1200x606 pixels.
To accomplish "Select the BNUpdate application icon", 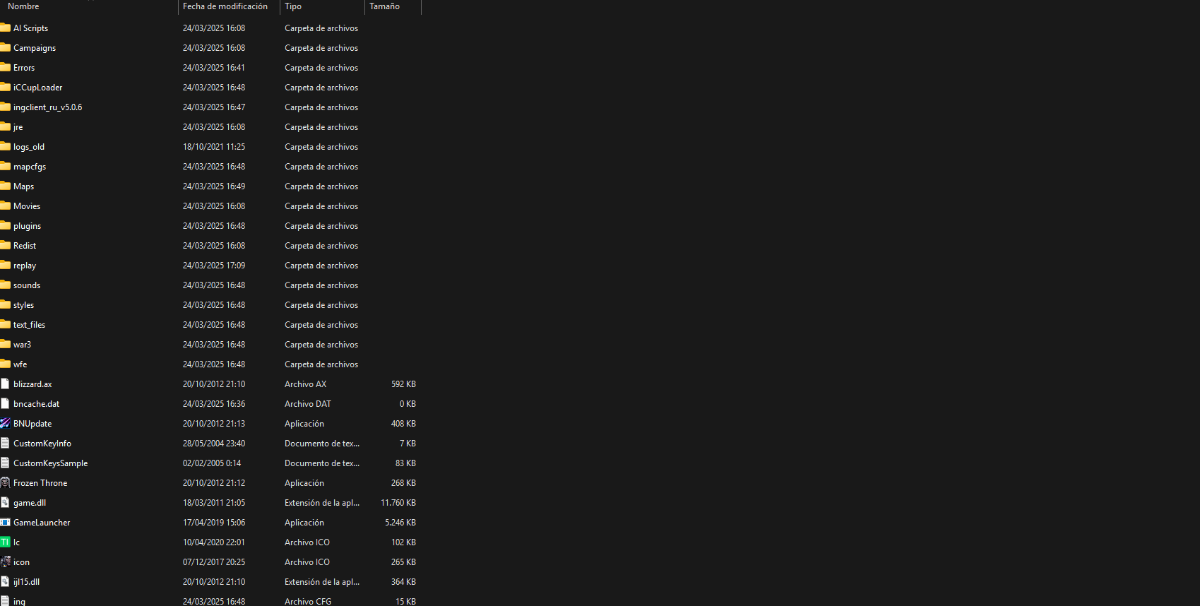I will [5, 424].
